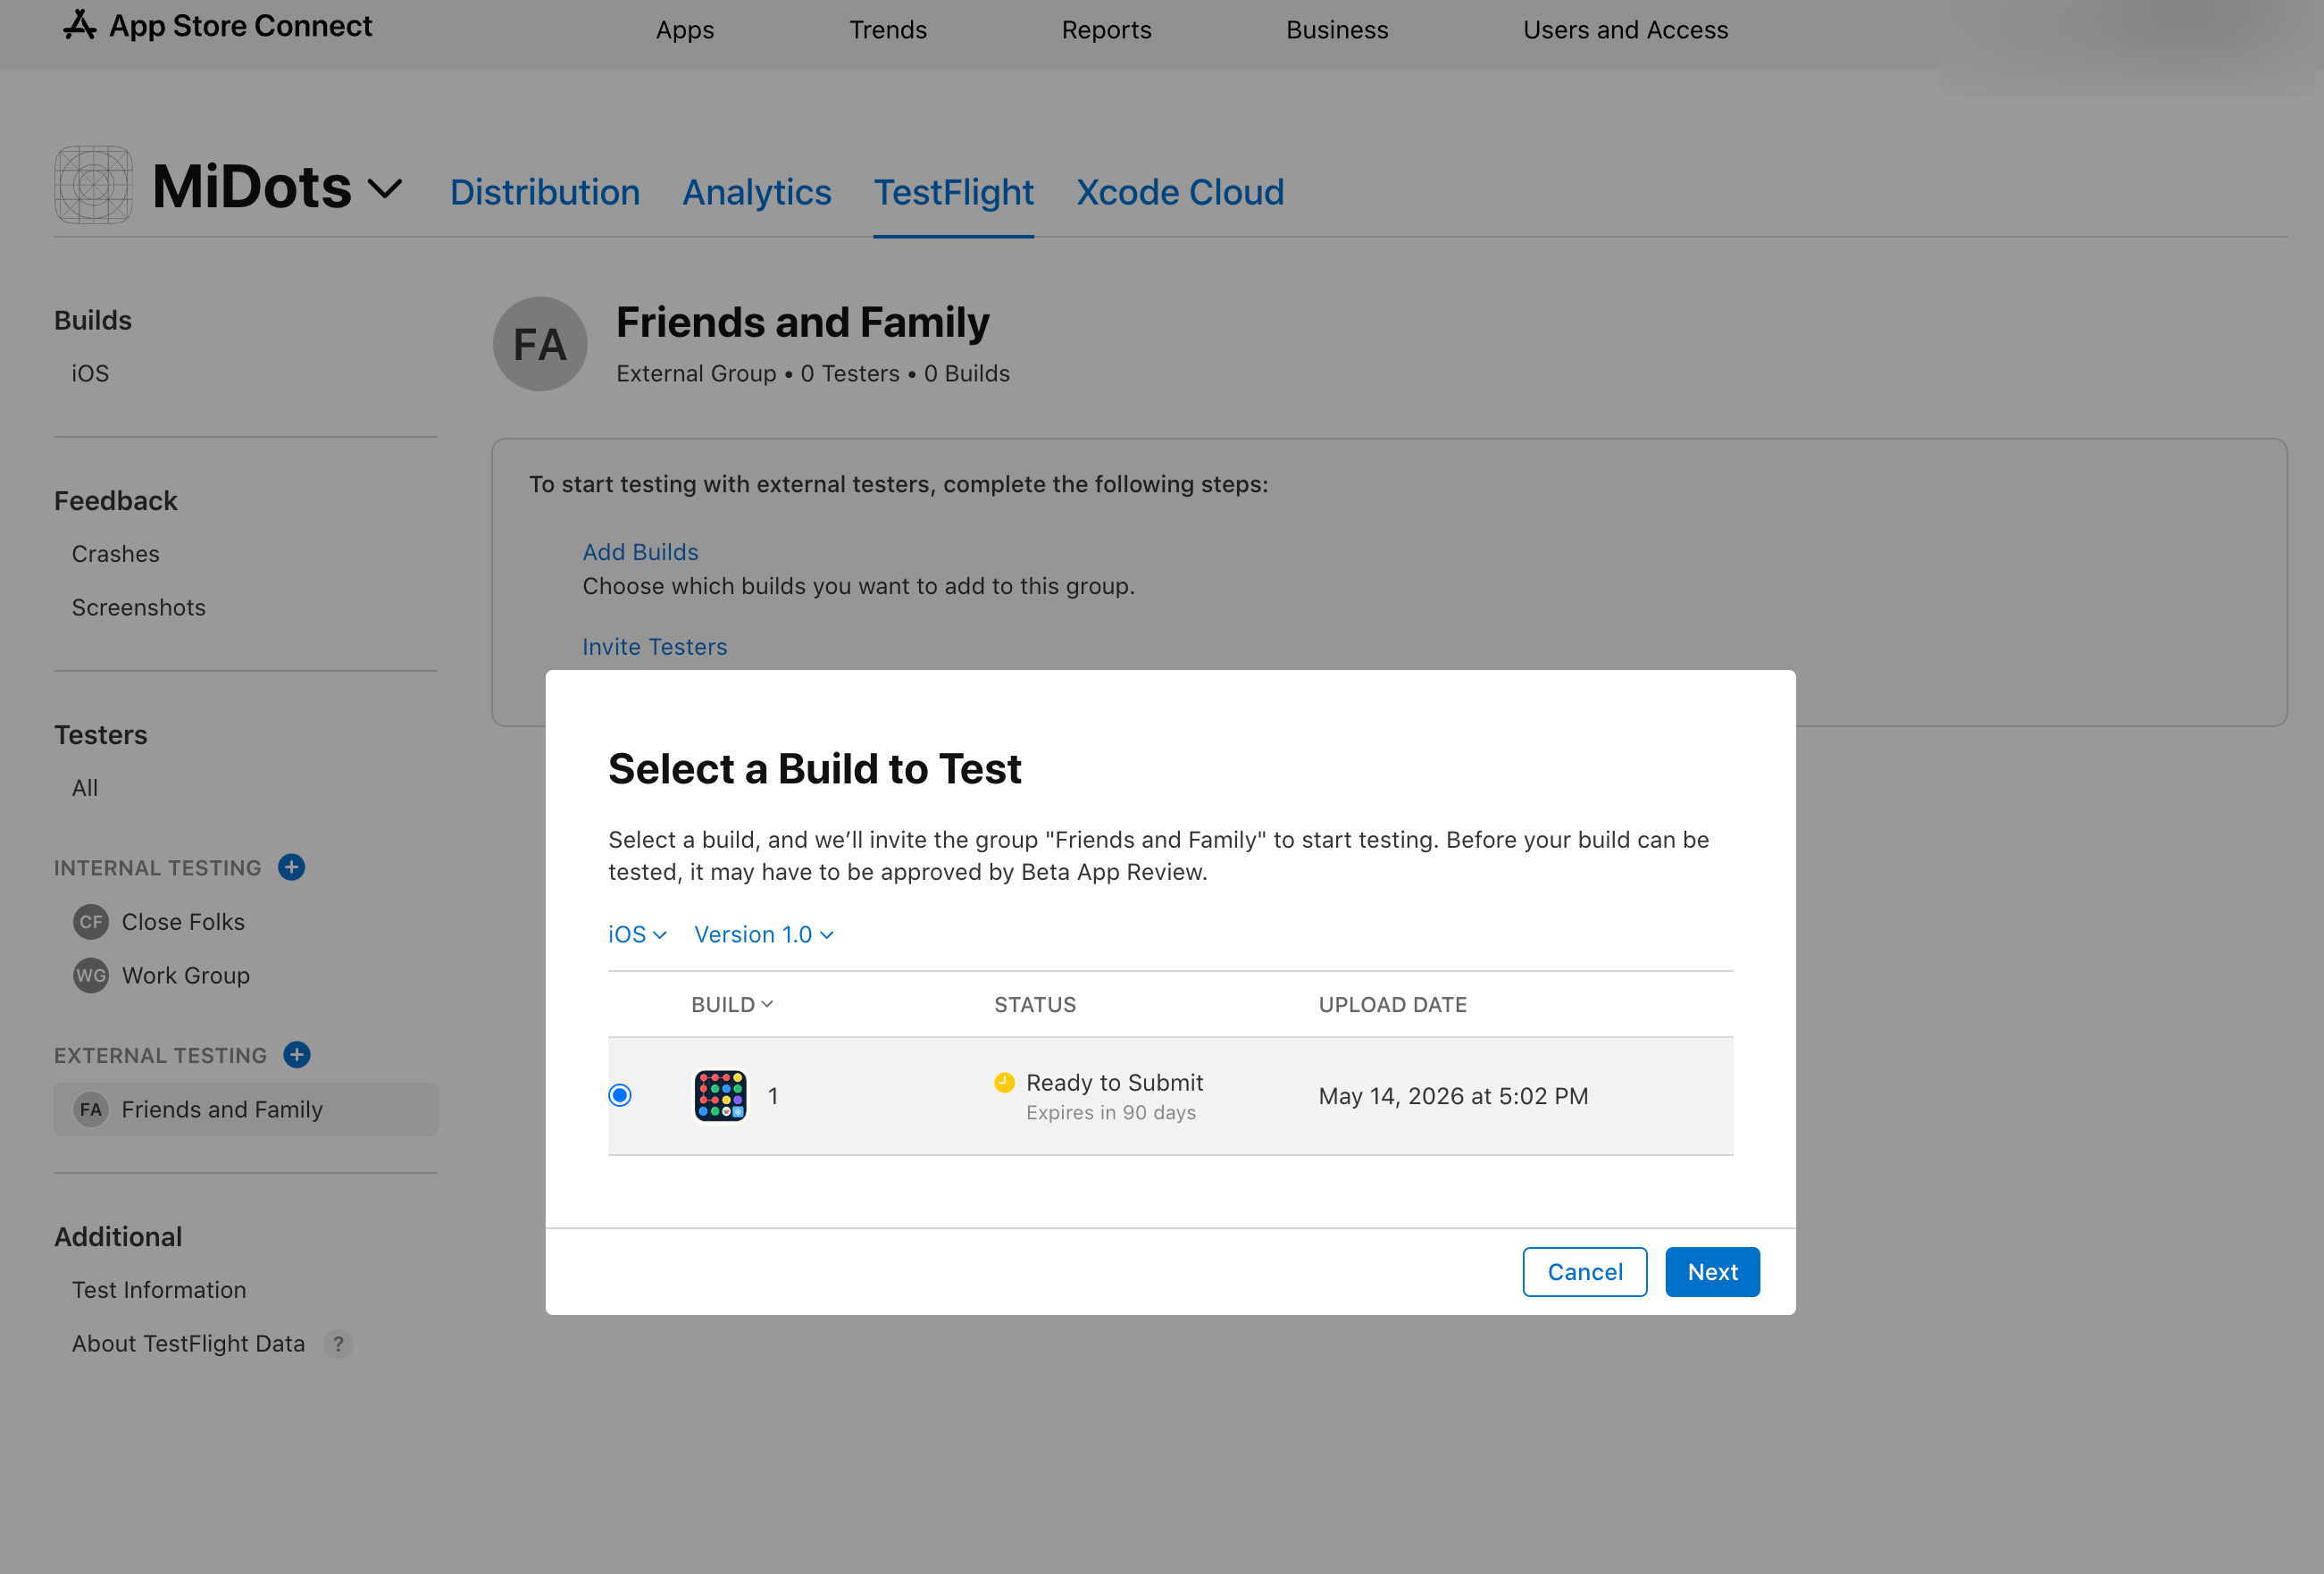Switch to the Xcode Cloud tab
2324x1574 pixels.
click(1180, 192)
